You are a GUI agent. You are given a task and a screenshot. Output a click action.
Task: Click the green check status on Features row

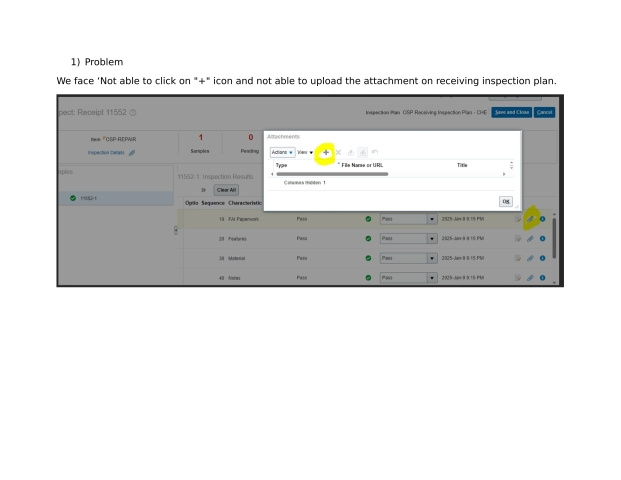(368, 239)
